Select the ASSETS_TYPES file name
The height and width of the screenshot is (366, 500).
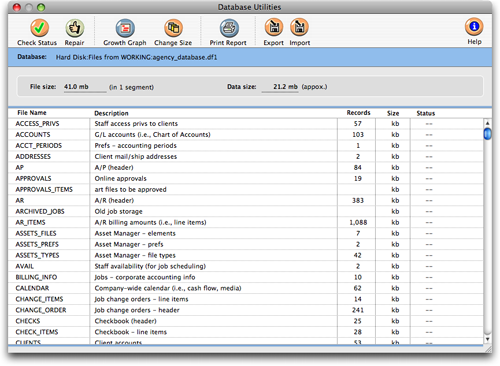(37, 255)
